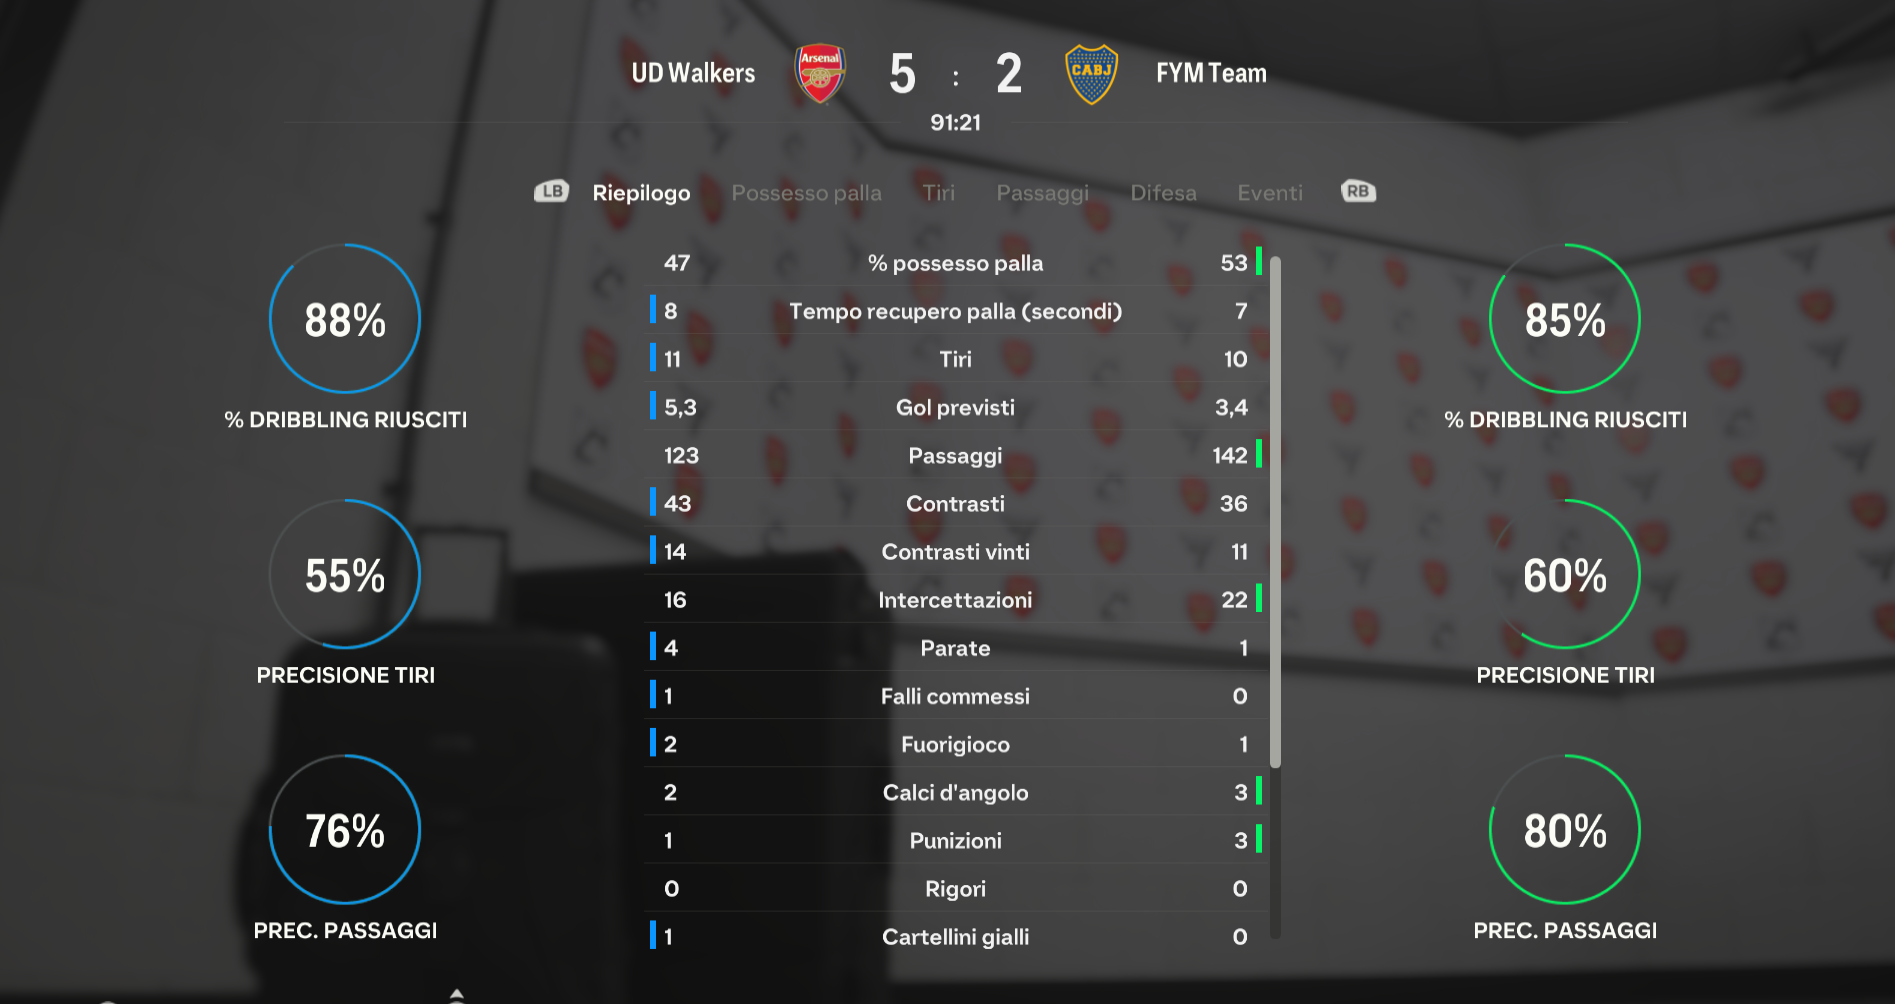
Task: Select the Riepilogo tab
Action: [x=641, y=193]
